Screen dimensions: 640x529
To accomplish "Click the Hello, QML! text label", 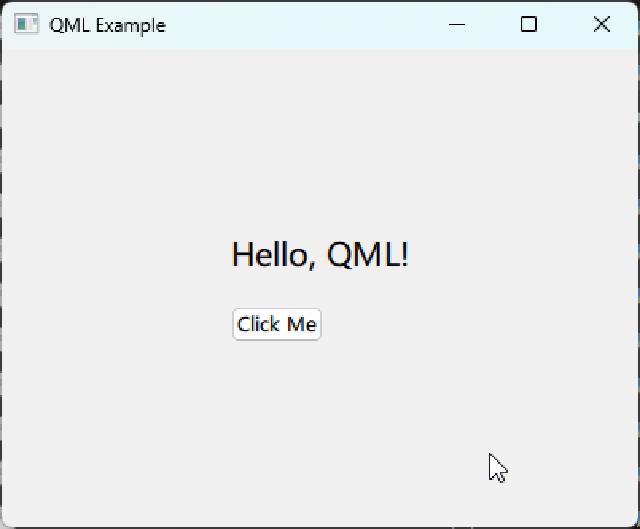I will (320, 255).
